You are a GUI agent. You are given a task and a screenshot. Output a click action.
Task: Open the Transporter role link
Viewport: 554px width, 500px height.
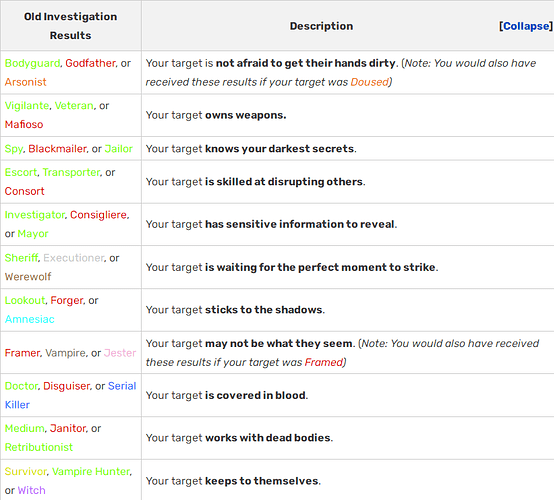pos(71,172)
